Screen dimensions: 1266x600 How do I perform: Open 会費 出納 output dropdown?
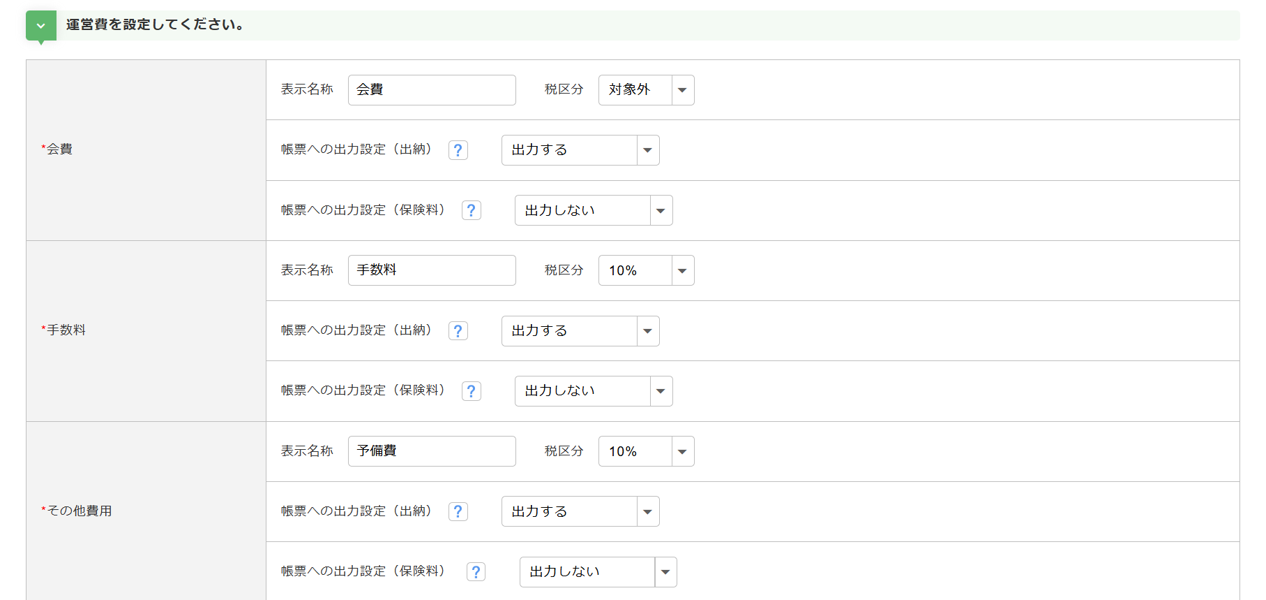click(580, 150)
